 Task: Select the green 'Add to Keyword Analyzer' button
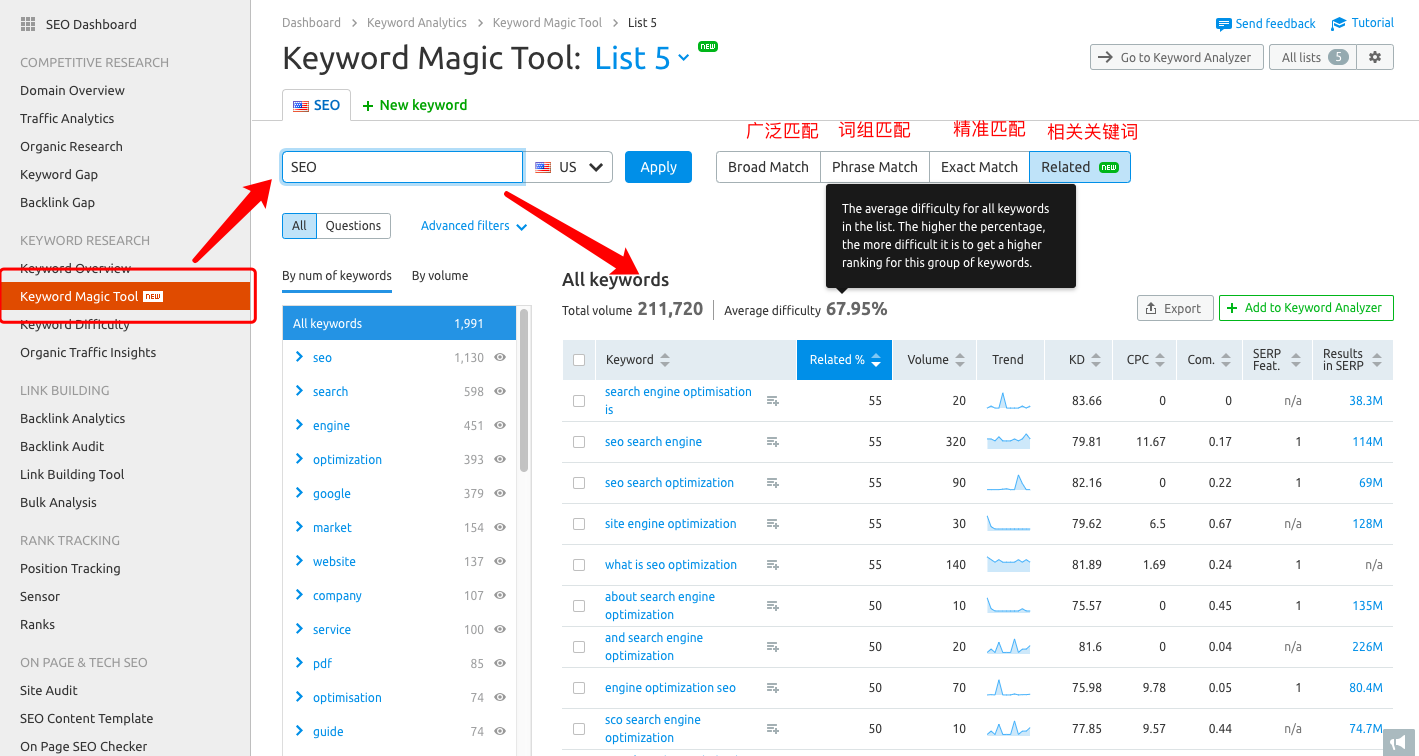[1305, 308]
